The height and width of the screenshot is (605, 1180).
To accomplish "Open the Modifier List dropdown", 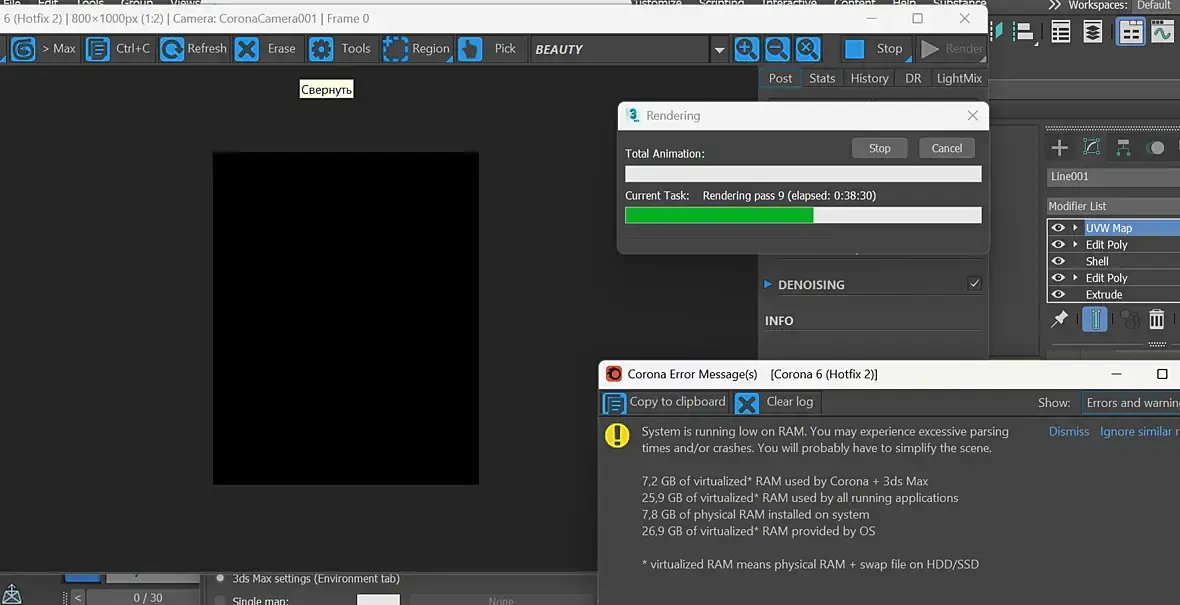I will click(1113, 206).
